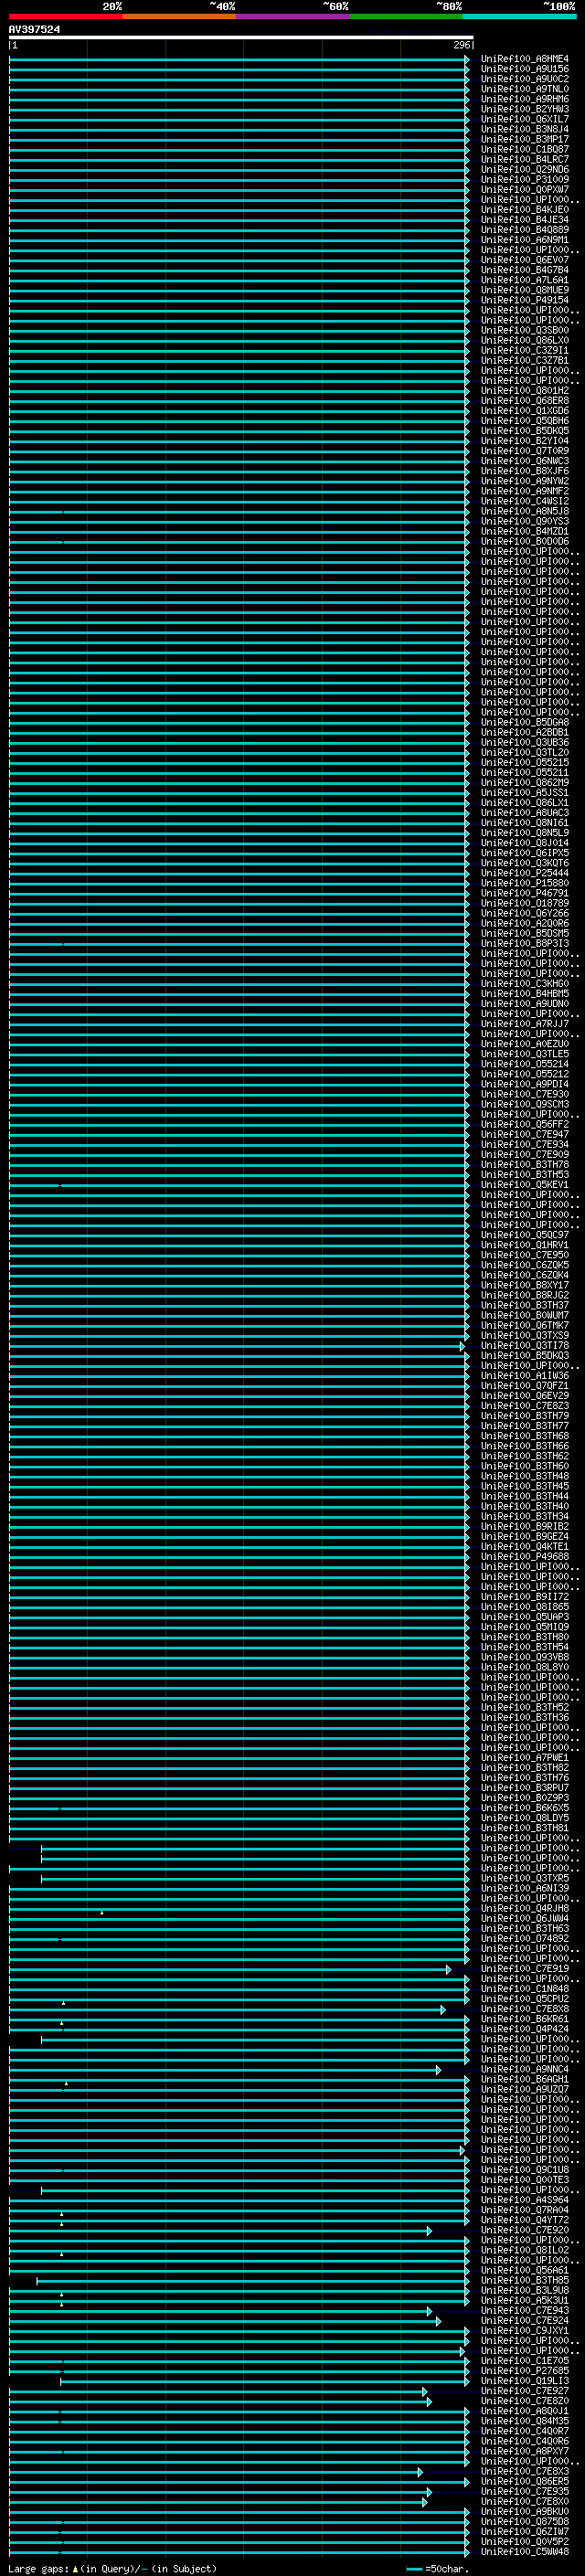
Task: Click the green ~80% identity color bar
Action: pos(406,16)
